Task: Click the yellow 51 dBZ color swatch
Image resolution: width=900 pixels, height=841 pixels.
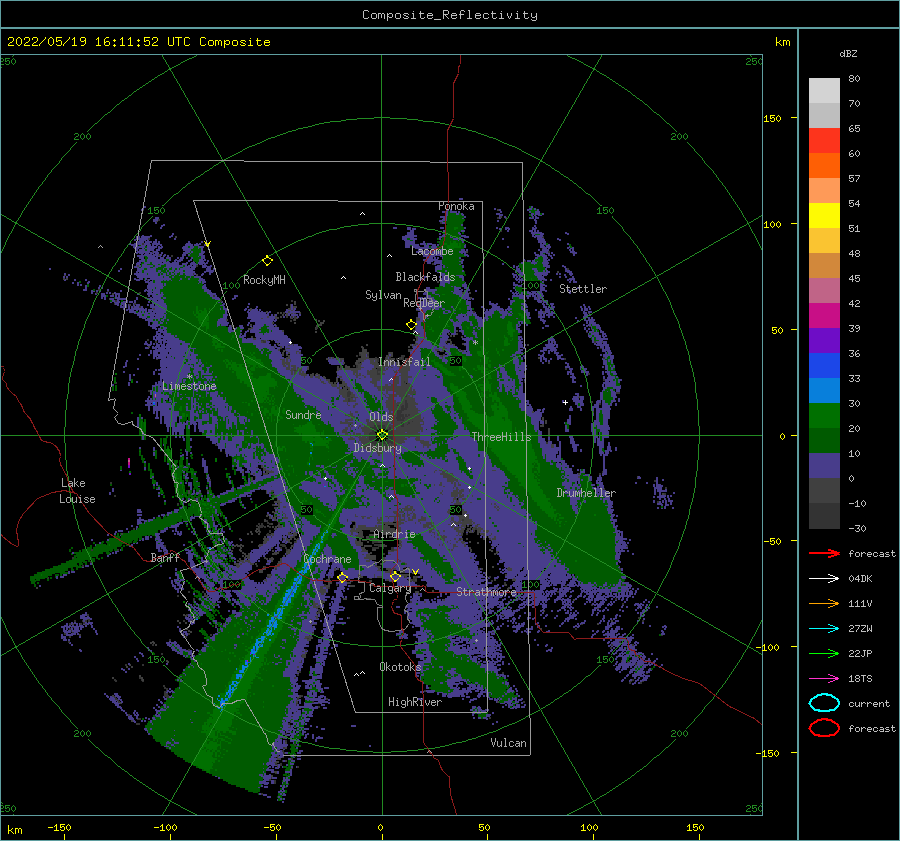Action: (x=824, y=215)
